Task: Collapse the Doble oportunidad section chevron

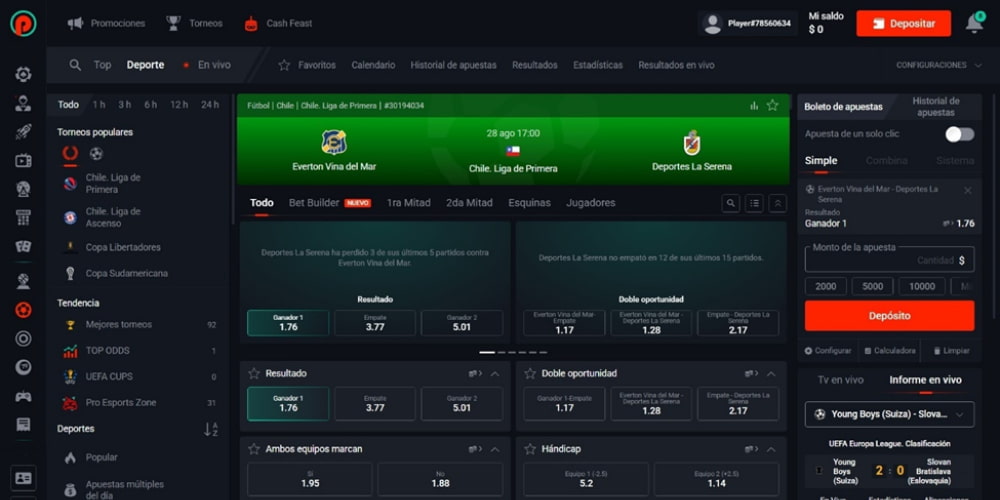Action: coord(771,374)
